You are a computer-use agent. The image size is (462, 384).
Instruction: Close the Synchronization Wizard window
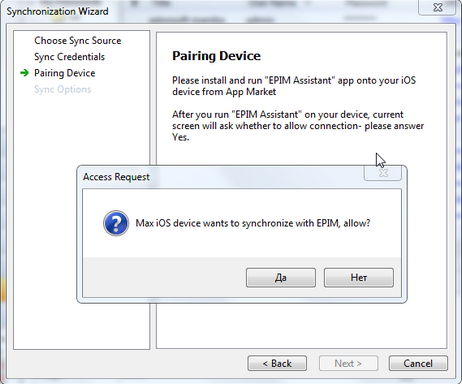(437, 7)
